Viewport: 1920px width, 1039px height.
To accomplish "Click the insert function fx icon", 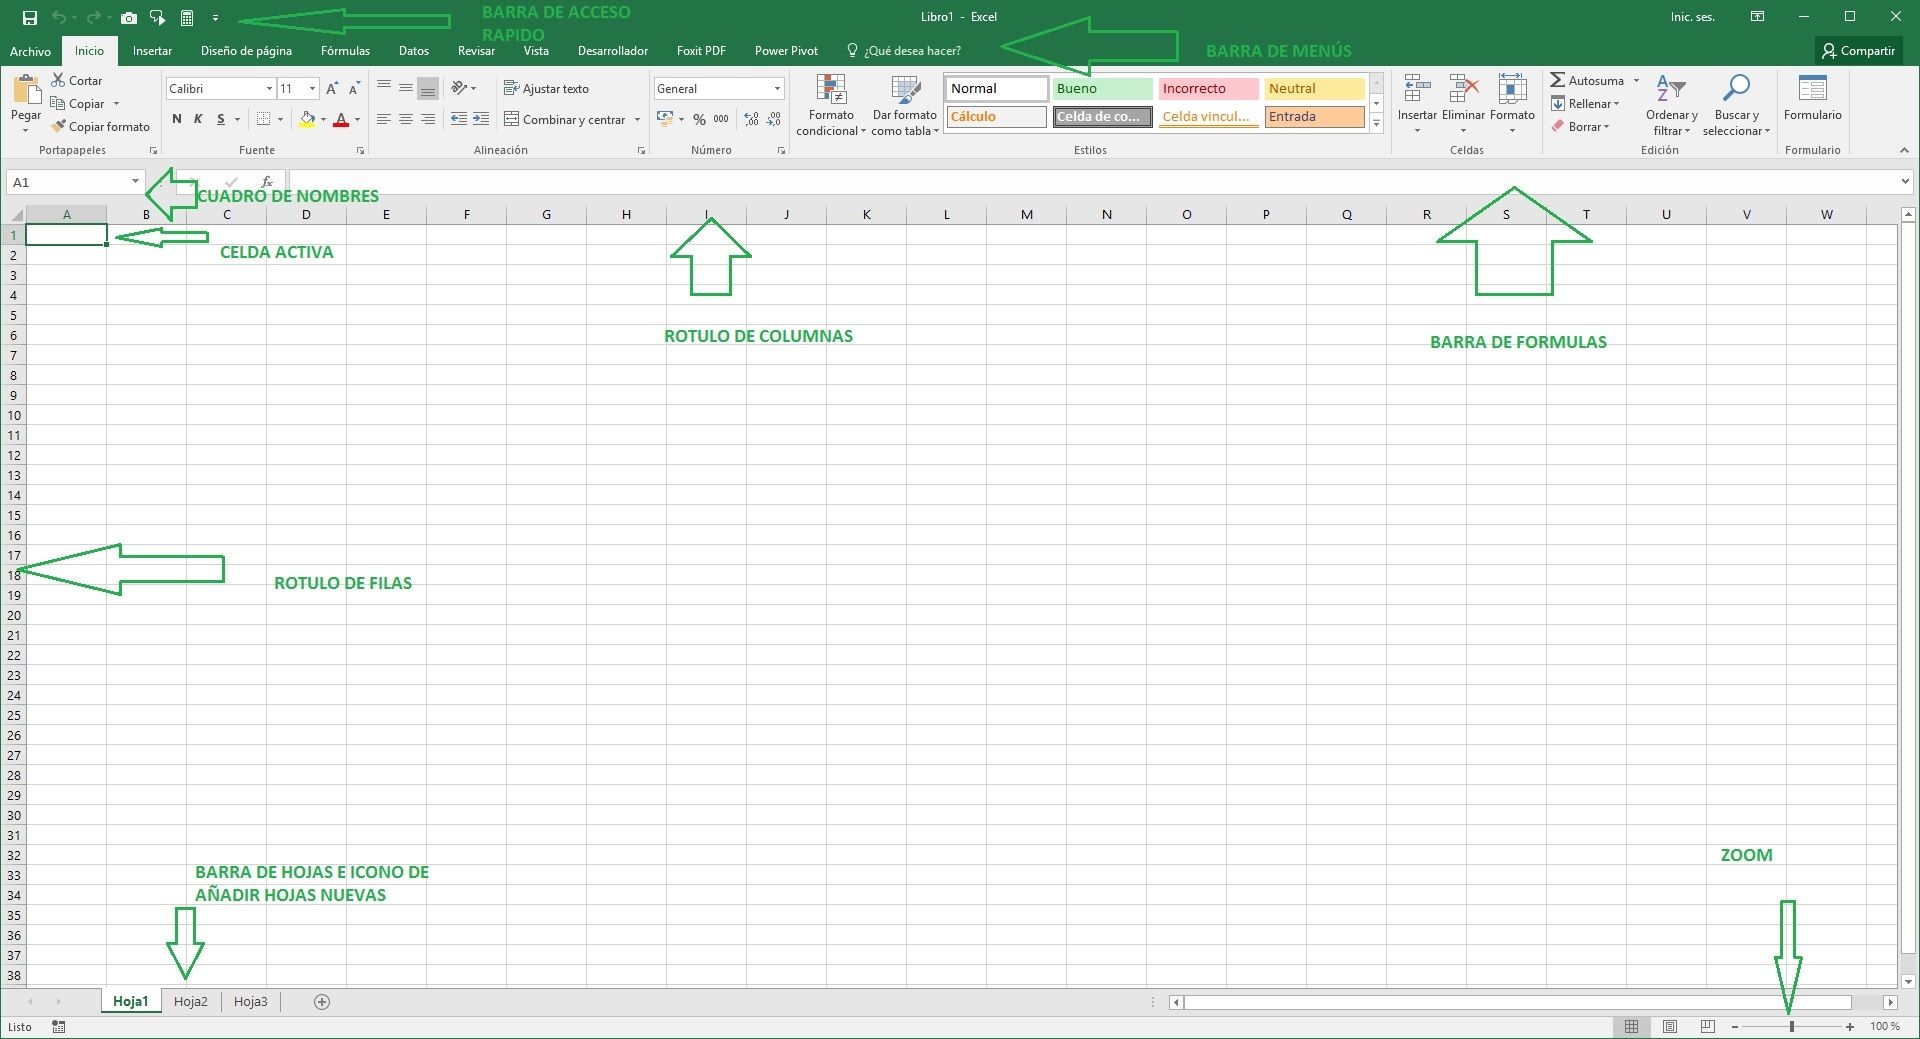I will point(267,182).
